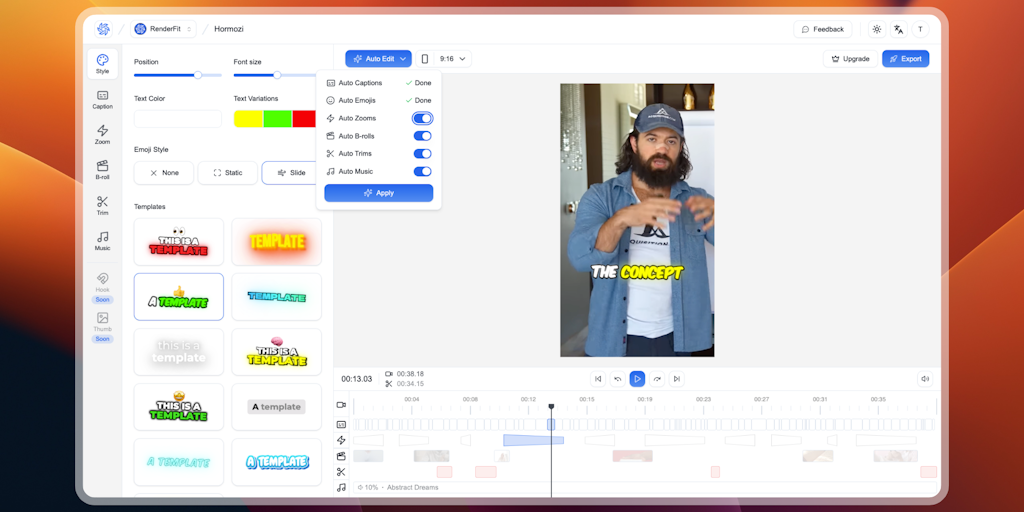Viewport: 1024px width, 512px height.
Task: Click the Auto Captions row
Action: (x=379, y=83)
